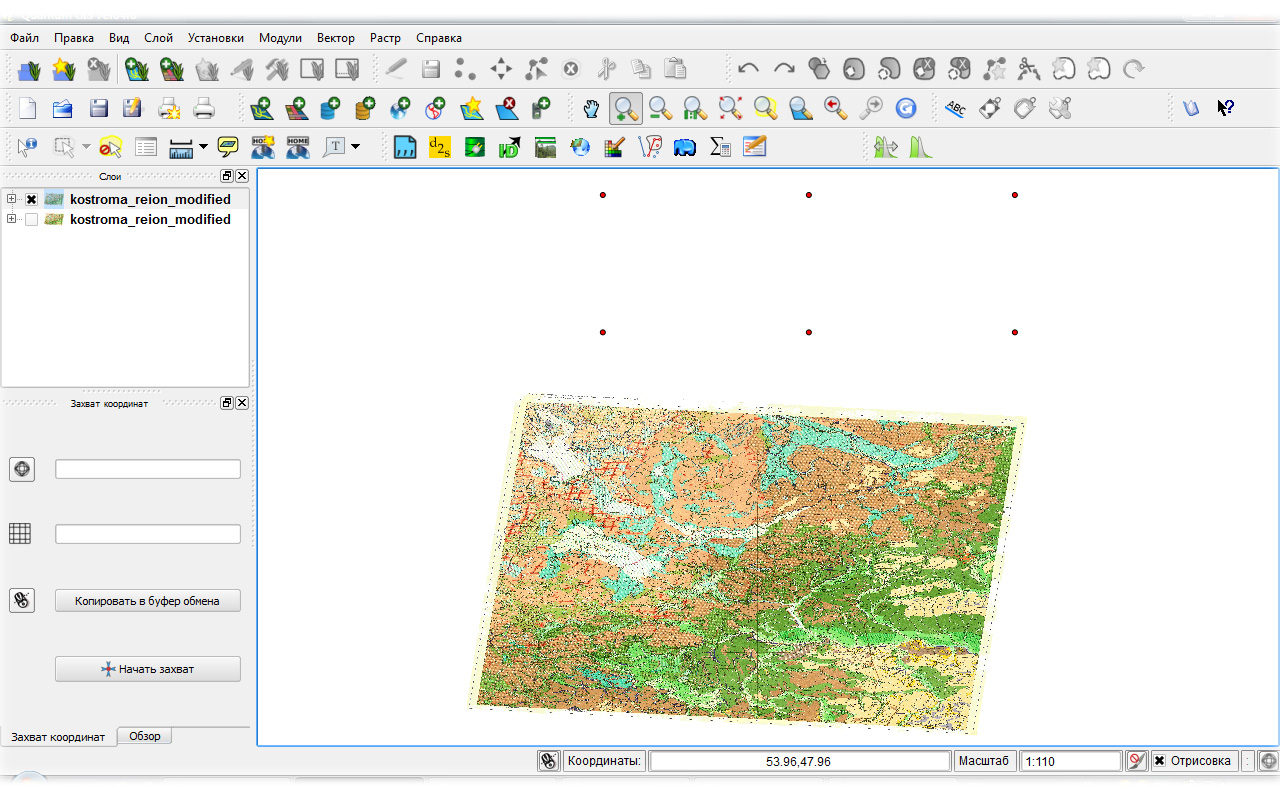
Task: Open the attribute table icon
Action: point(146,148)
